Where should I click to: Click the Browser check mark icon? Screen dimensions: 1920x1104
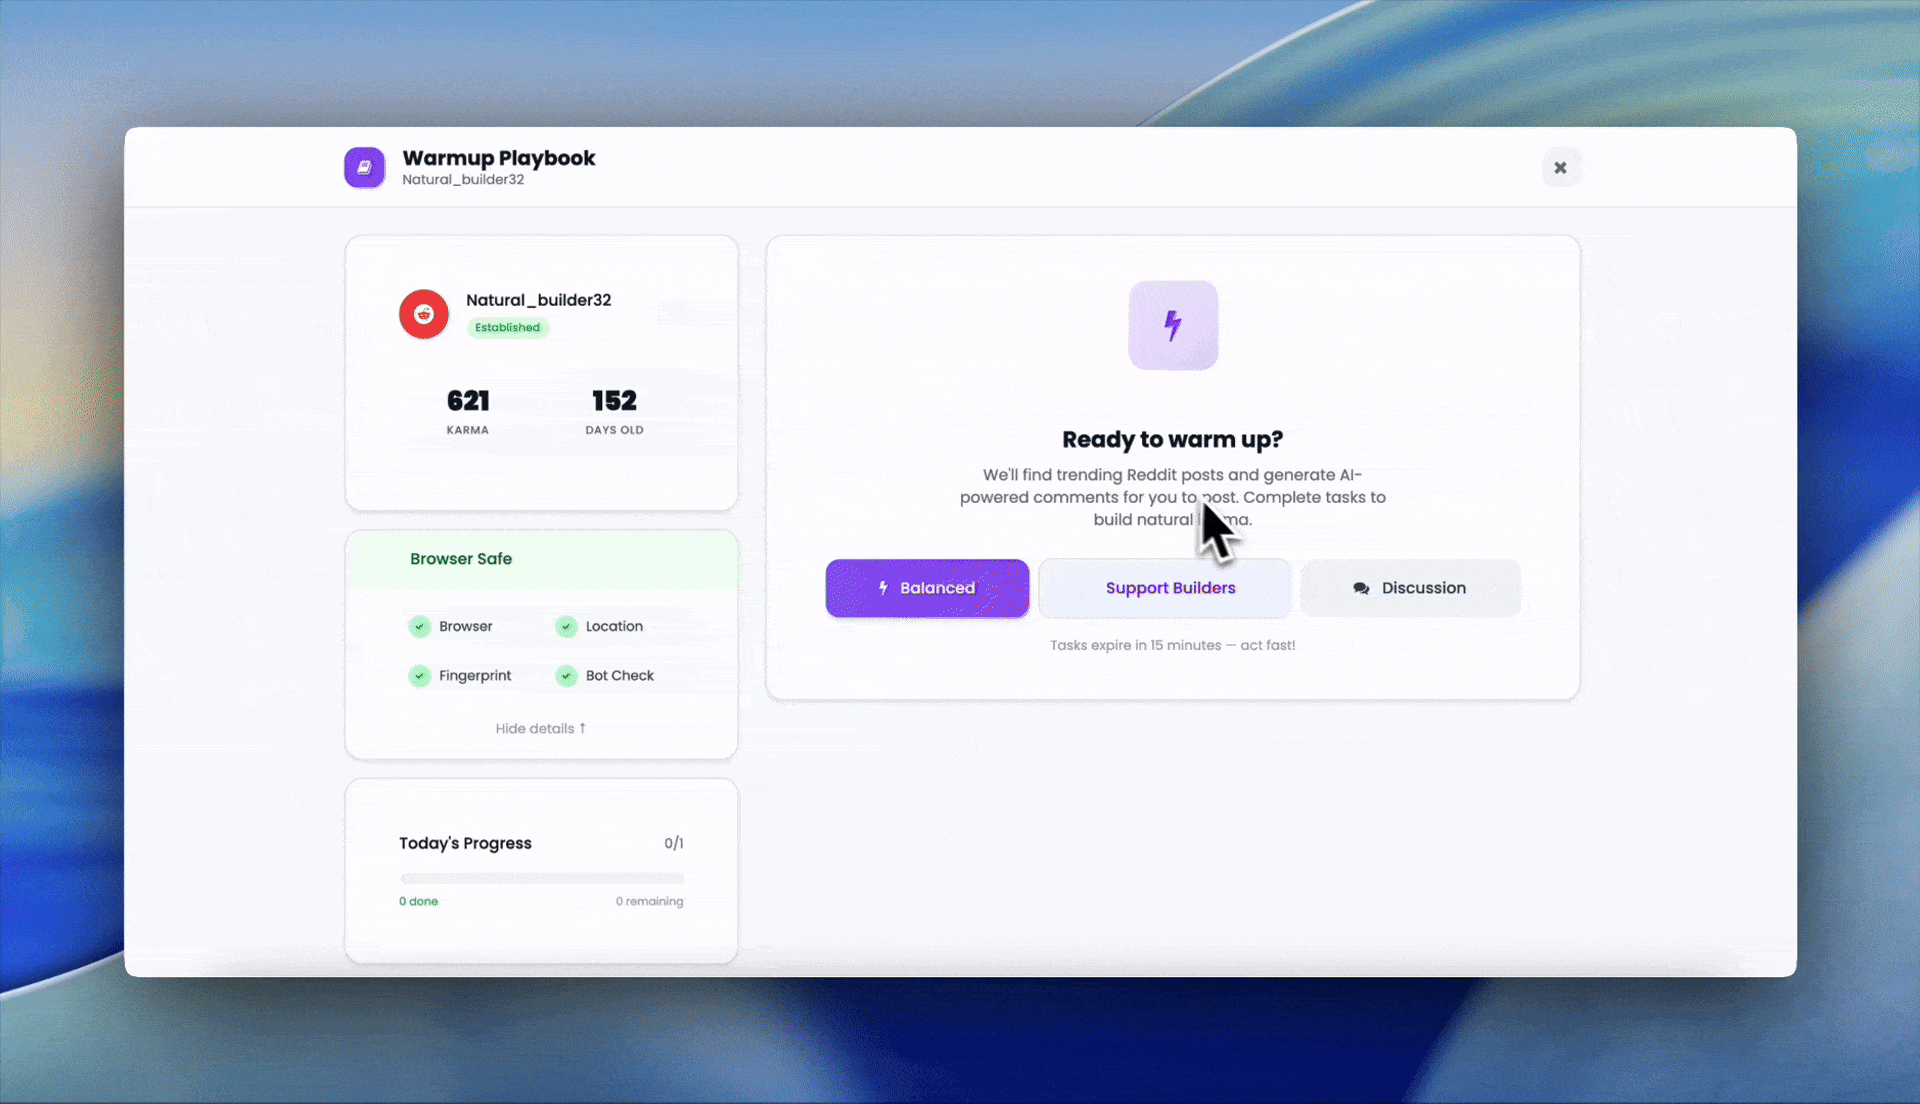(420, 626)
